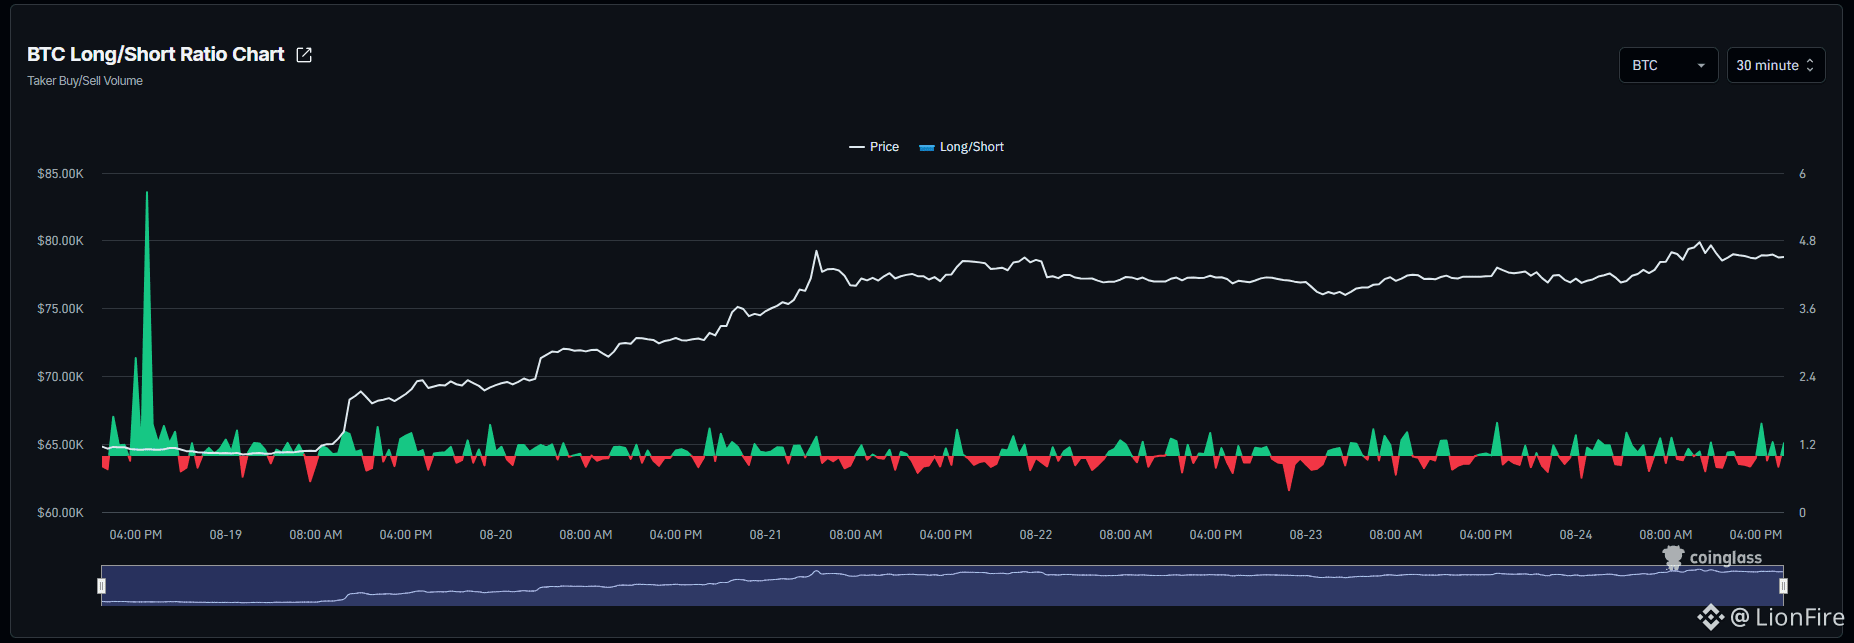Click ratio axis label 4.8
Screen dimensions: 1854x643
(1807, 241)
